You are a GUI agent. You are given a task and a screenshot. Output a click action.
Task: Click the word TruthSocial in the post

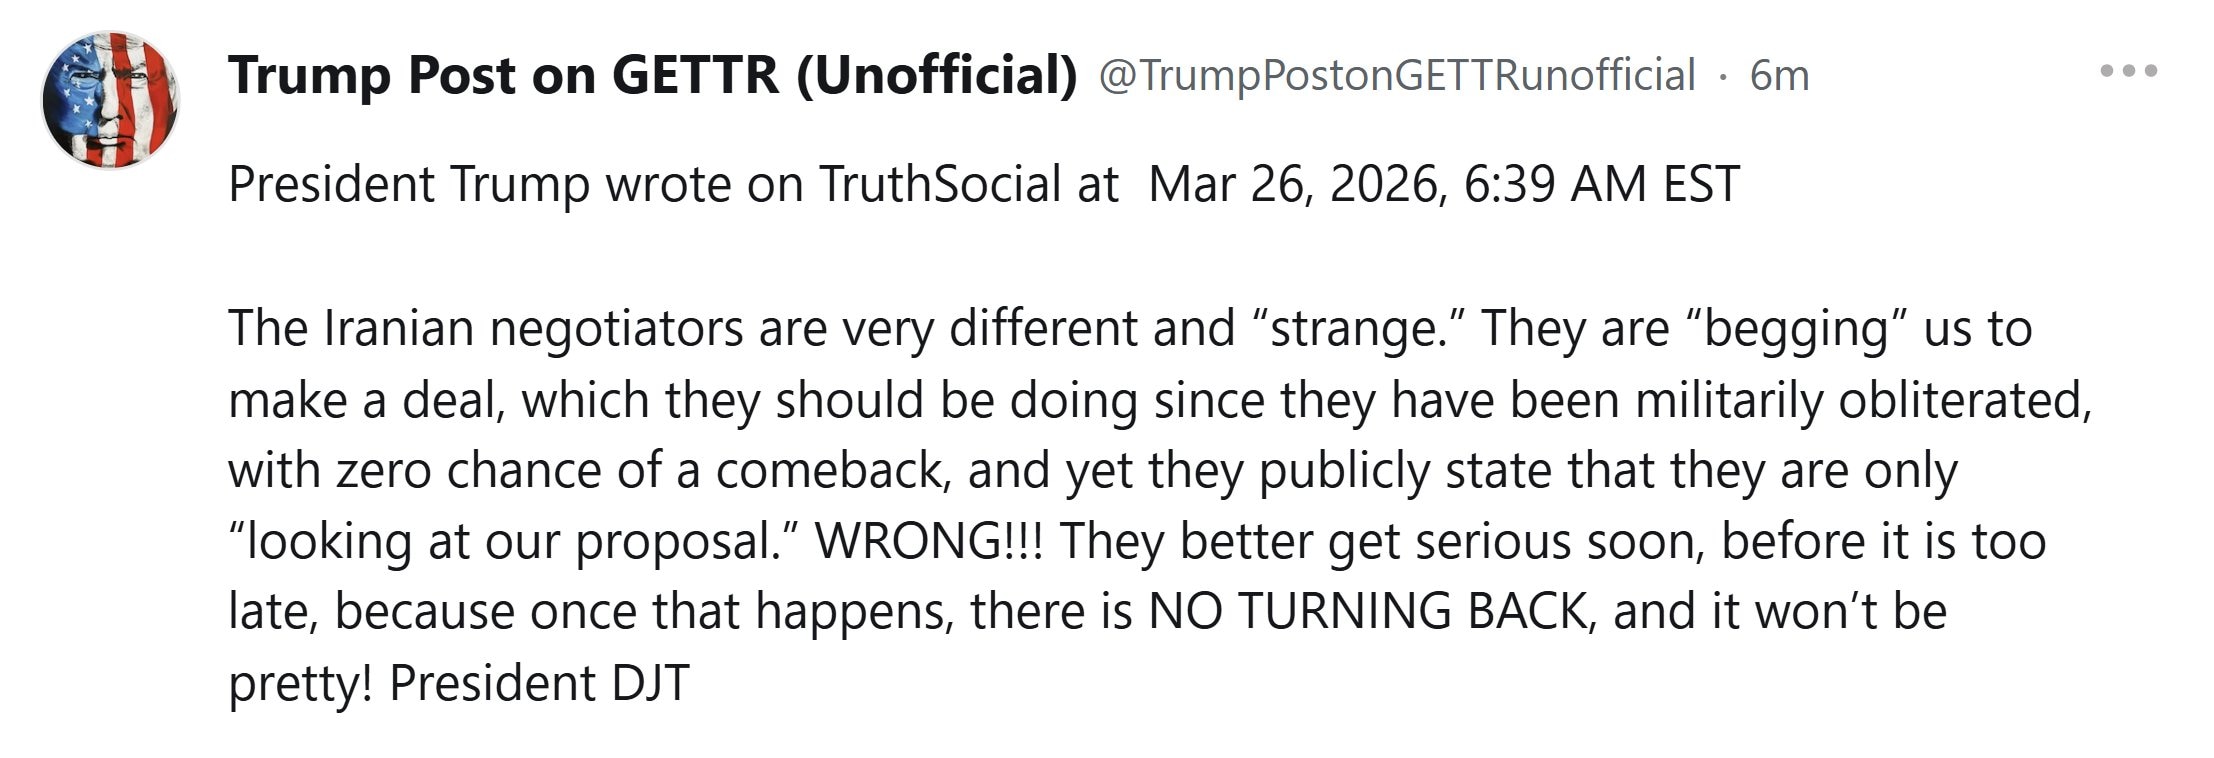point(939,185)
